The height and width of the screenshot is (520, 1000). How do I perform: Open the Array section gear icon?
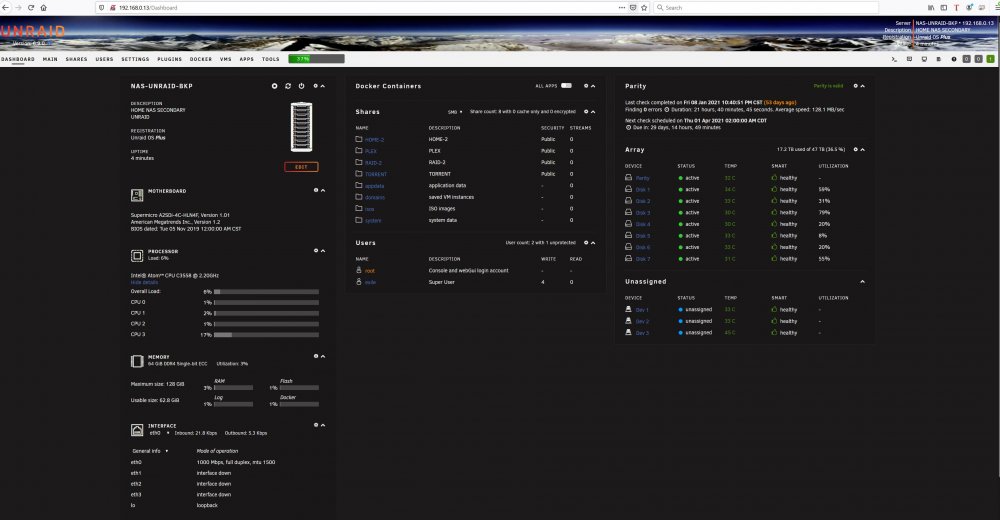(x=856, y=150)
